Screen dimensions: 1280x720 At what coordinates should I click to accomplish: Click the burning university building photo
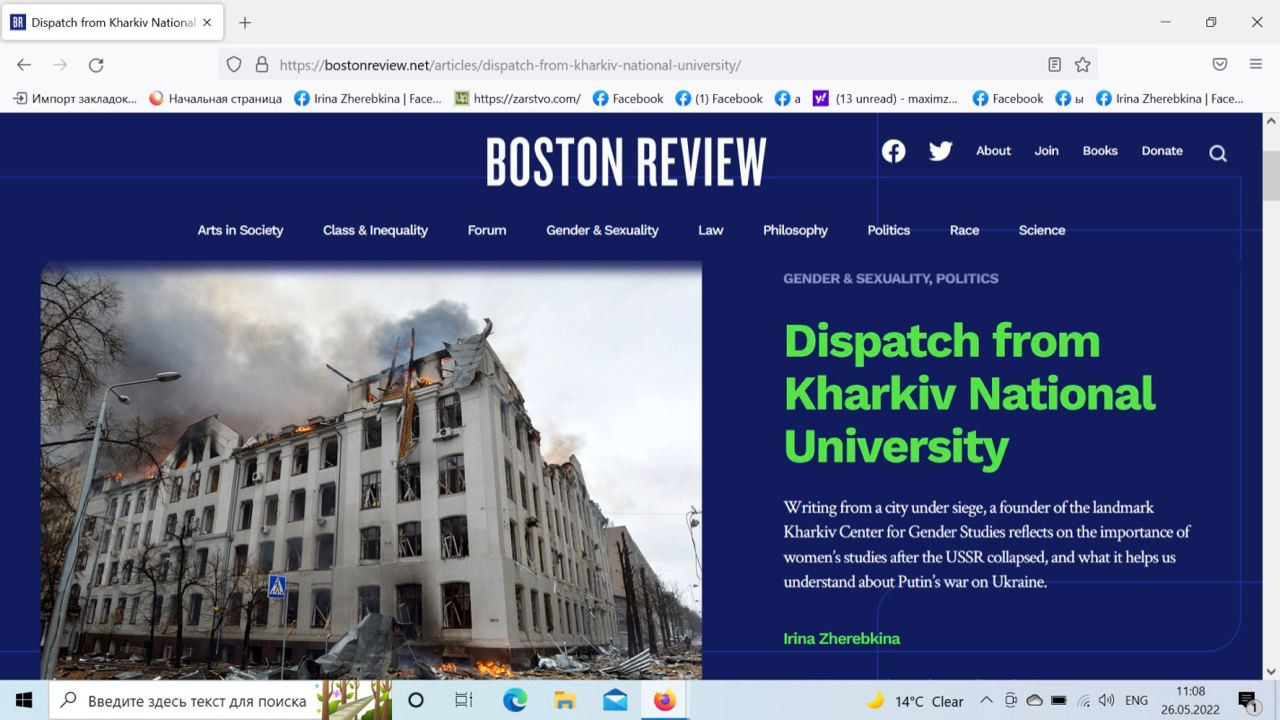pyautogui.click(x=371, y=471)
